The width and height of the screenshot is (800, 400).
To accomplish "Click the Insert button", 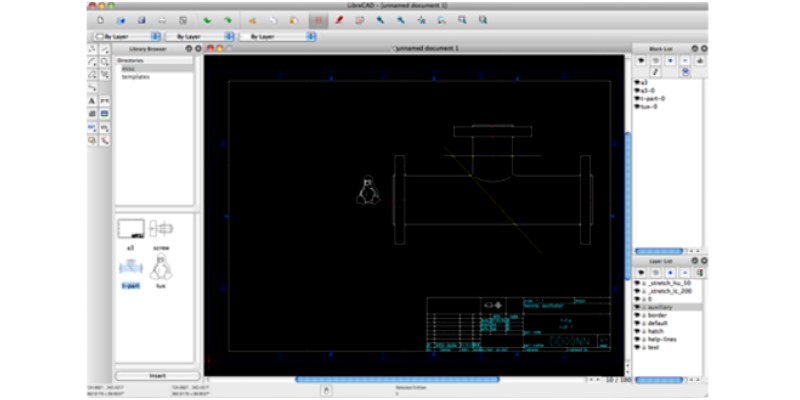I will point(157,376).
